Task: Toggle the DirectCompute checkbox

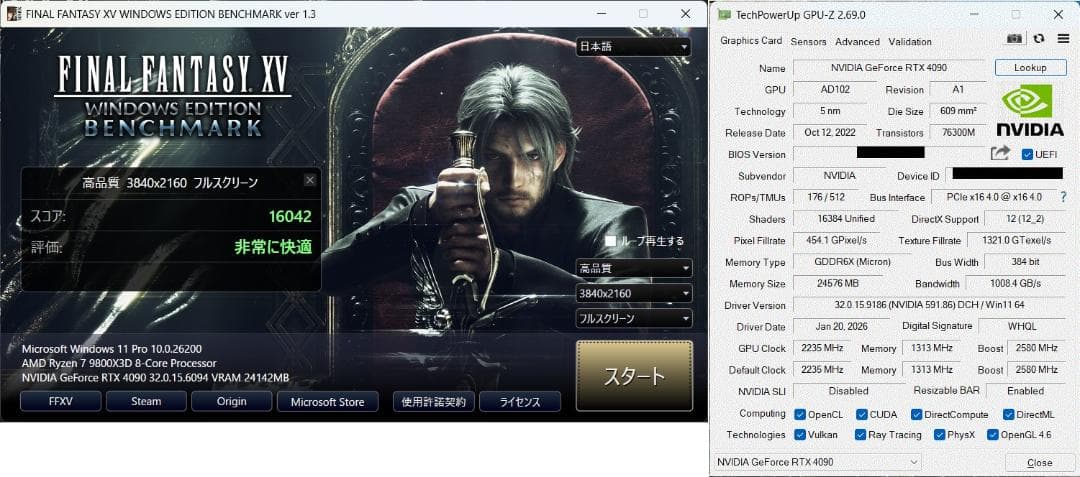Action: pyautogui.click(x=916, y=414)
